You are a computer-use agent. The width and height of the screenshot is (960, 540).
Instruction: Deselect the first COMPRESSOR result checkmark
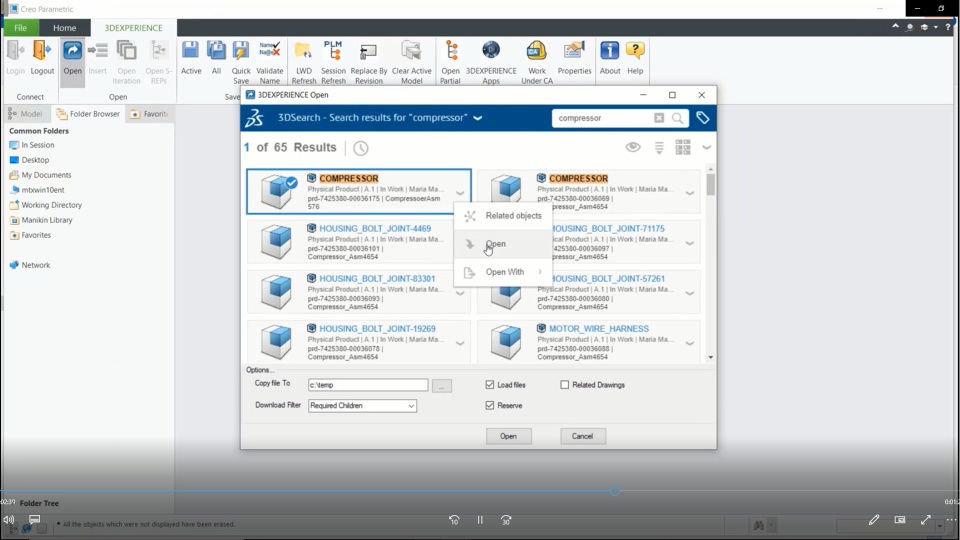click(291, 182)
